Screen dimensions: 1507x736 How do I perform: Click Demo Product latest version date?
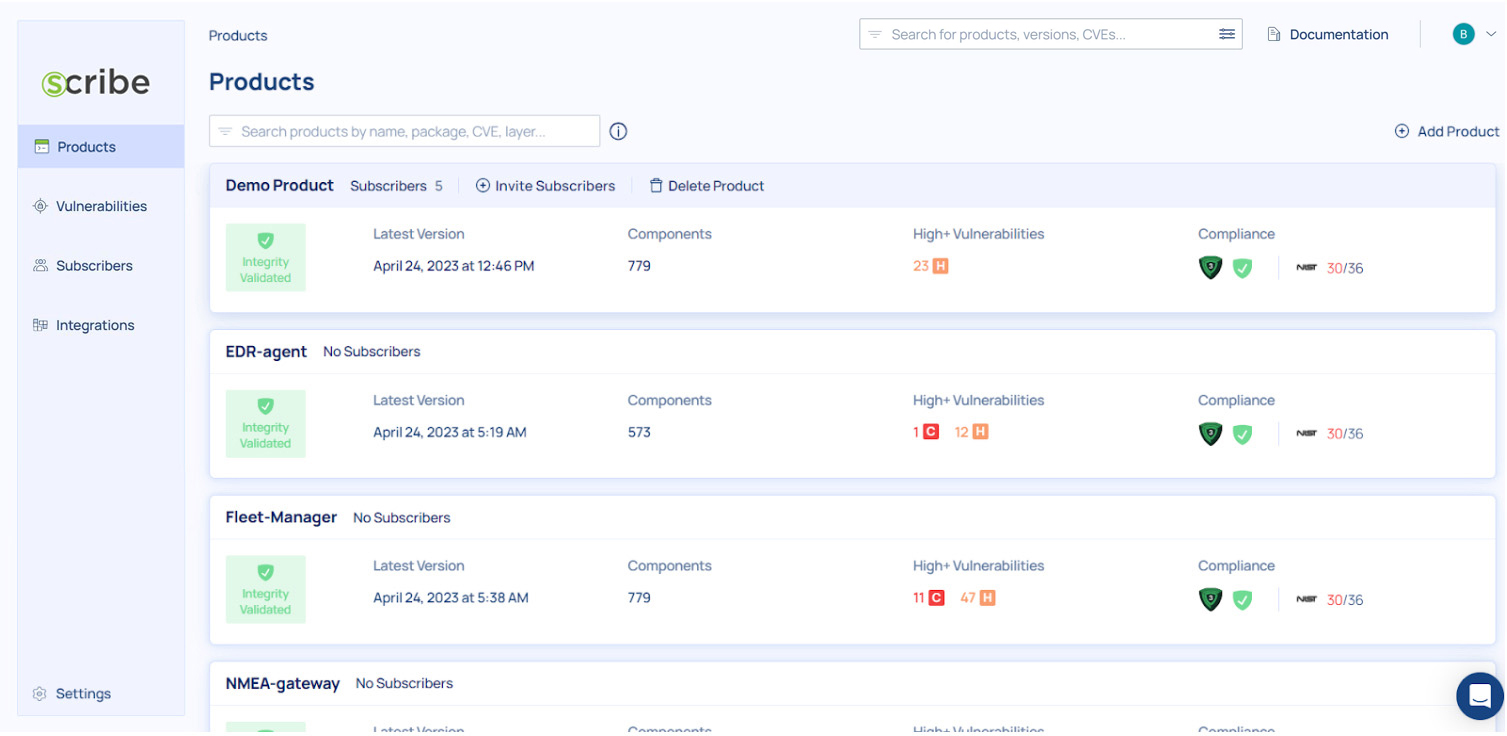click(454, 266)
